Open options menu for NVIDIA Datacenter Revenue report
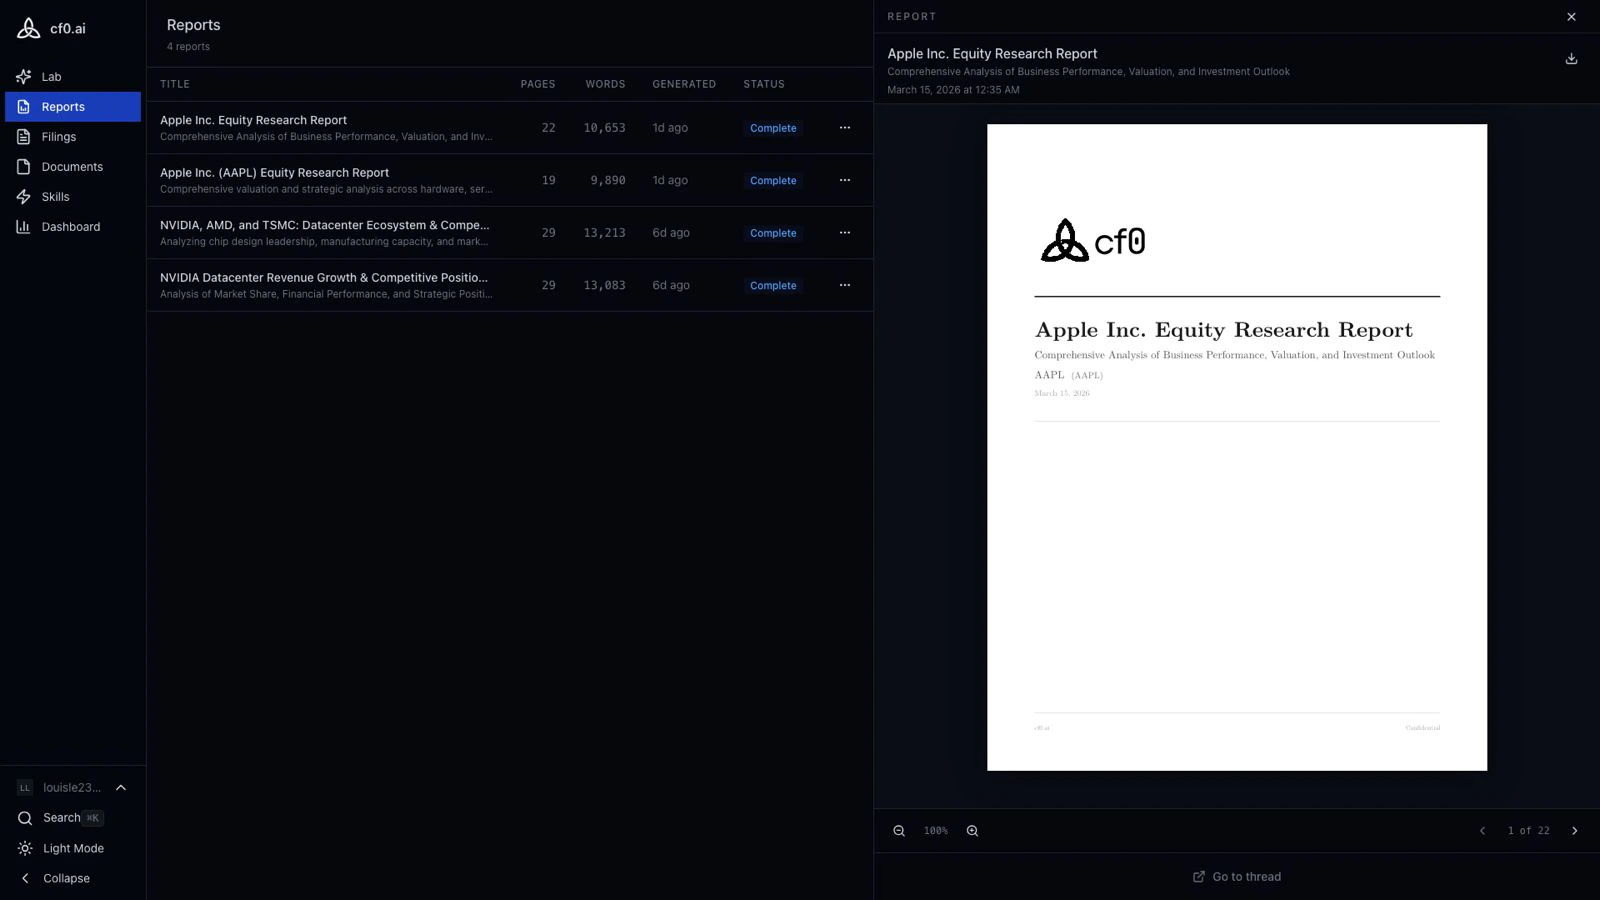 [845, 285]
